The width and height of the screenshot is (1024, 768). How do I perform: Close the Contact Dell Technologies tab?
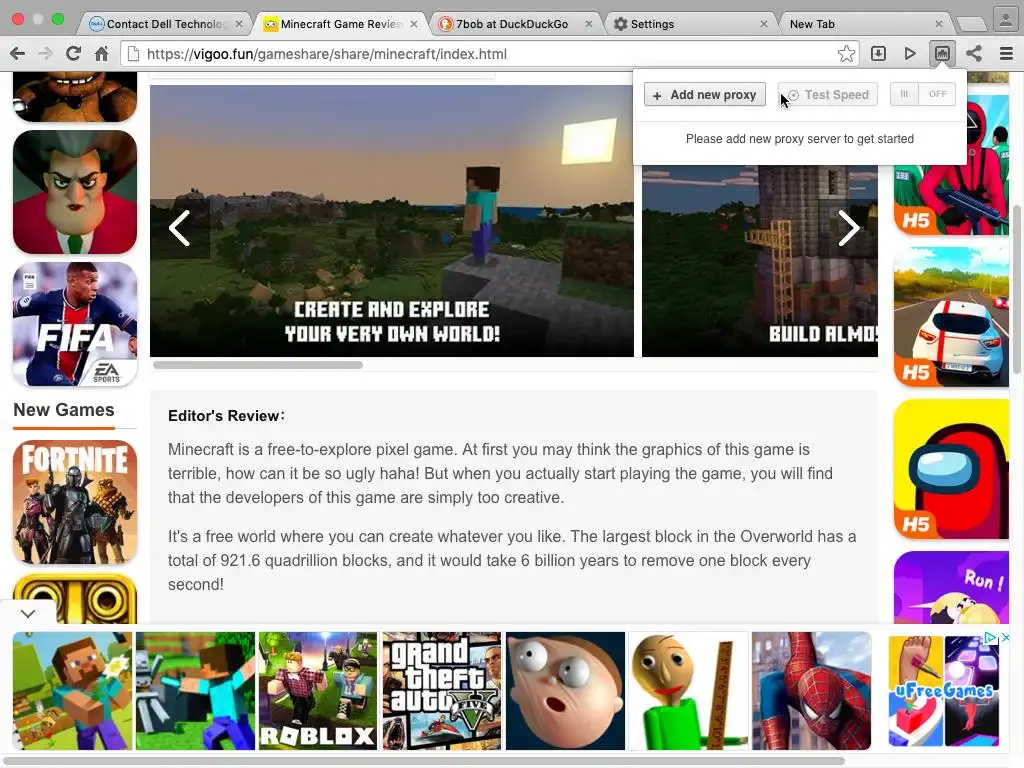point(239,24)
